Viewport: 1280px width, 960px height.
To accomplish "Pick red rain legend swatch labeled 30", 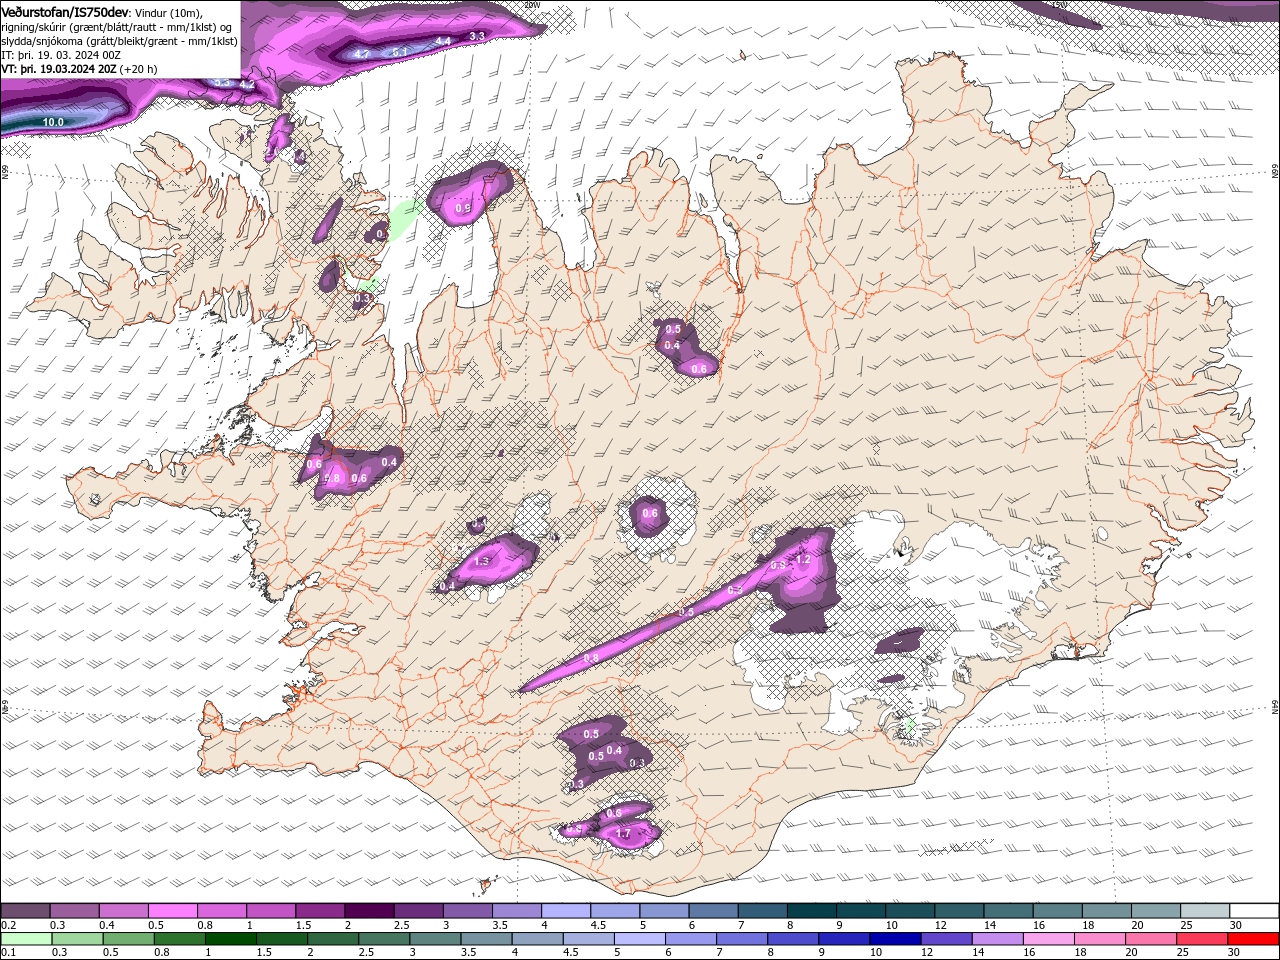I will point(1253,939).
